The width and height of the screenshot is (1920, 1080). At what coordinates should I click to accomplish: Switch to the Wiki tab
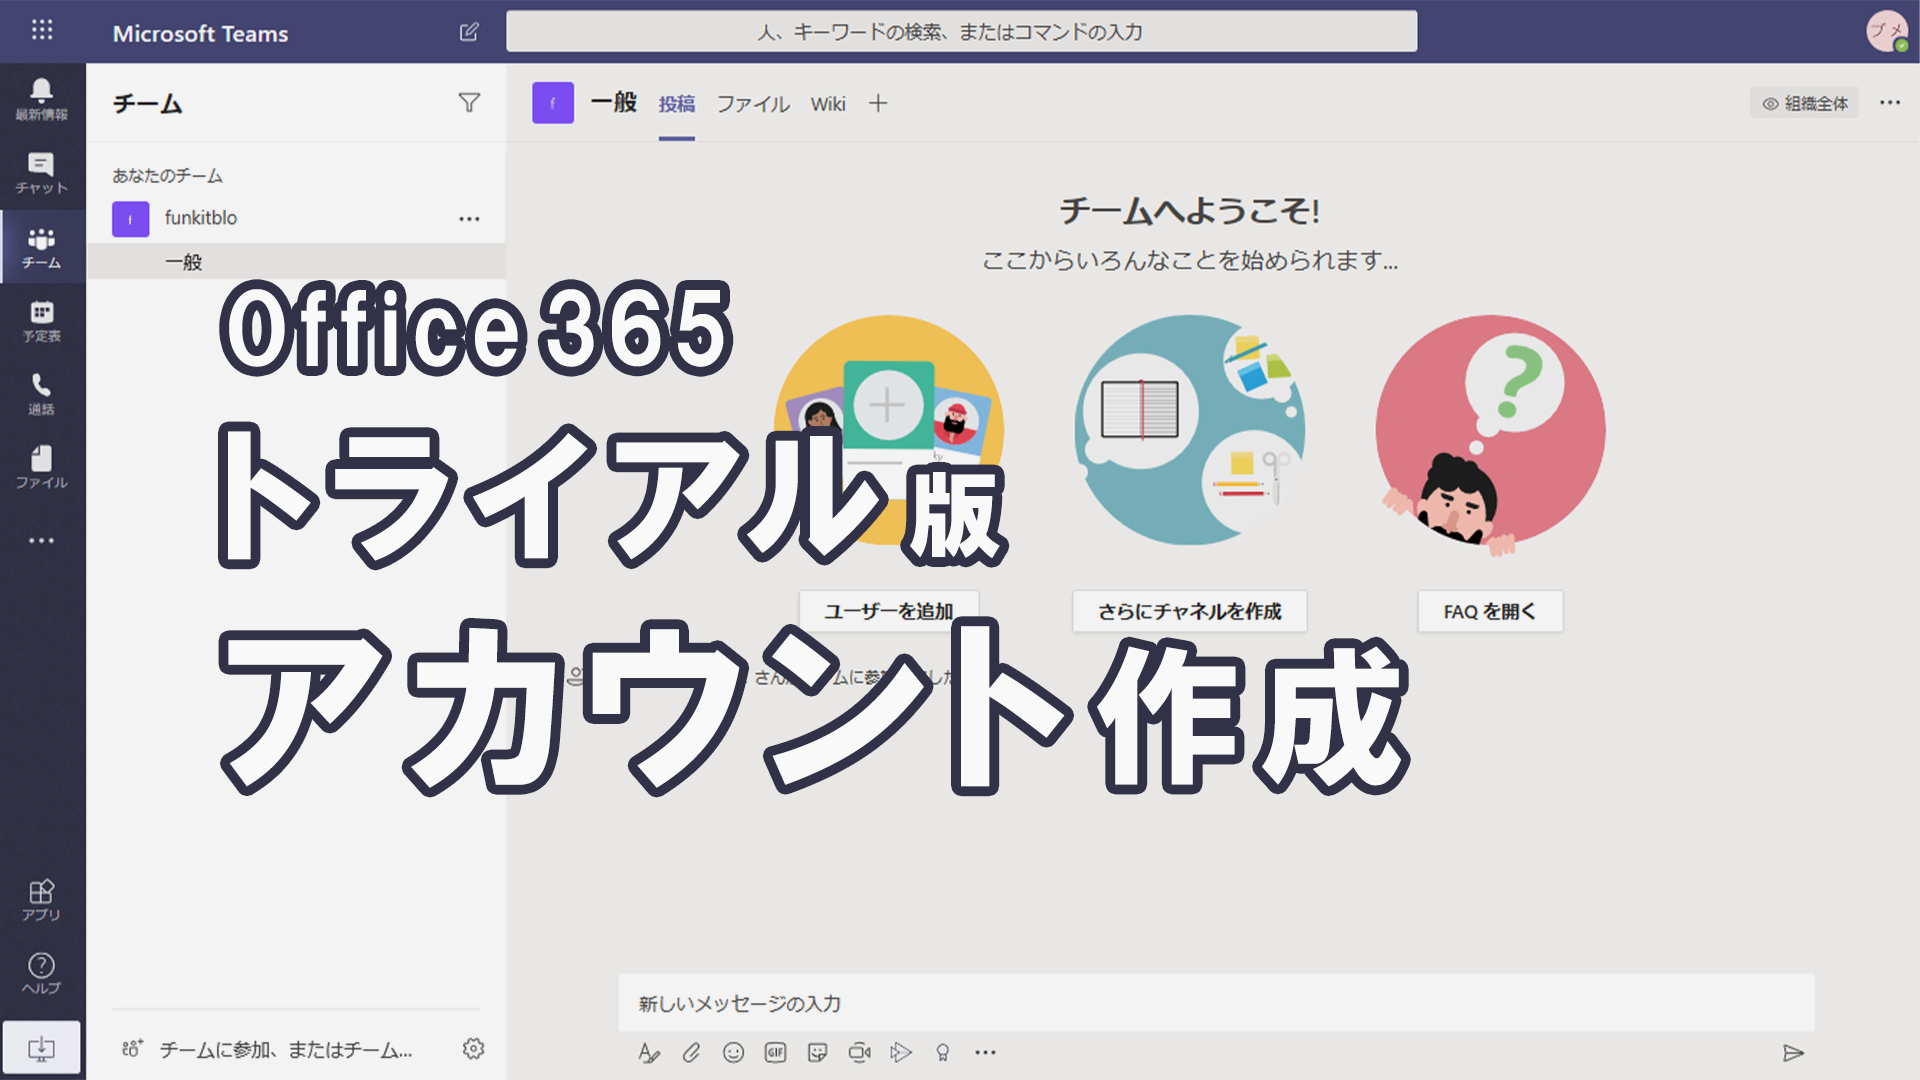[828, 104]
